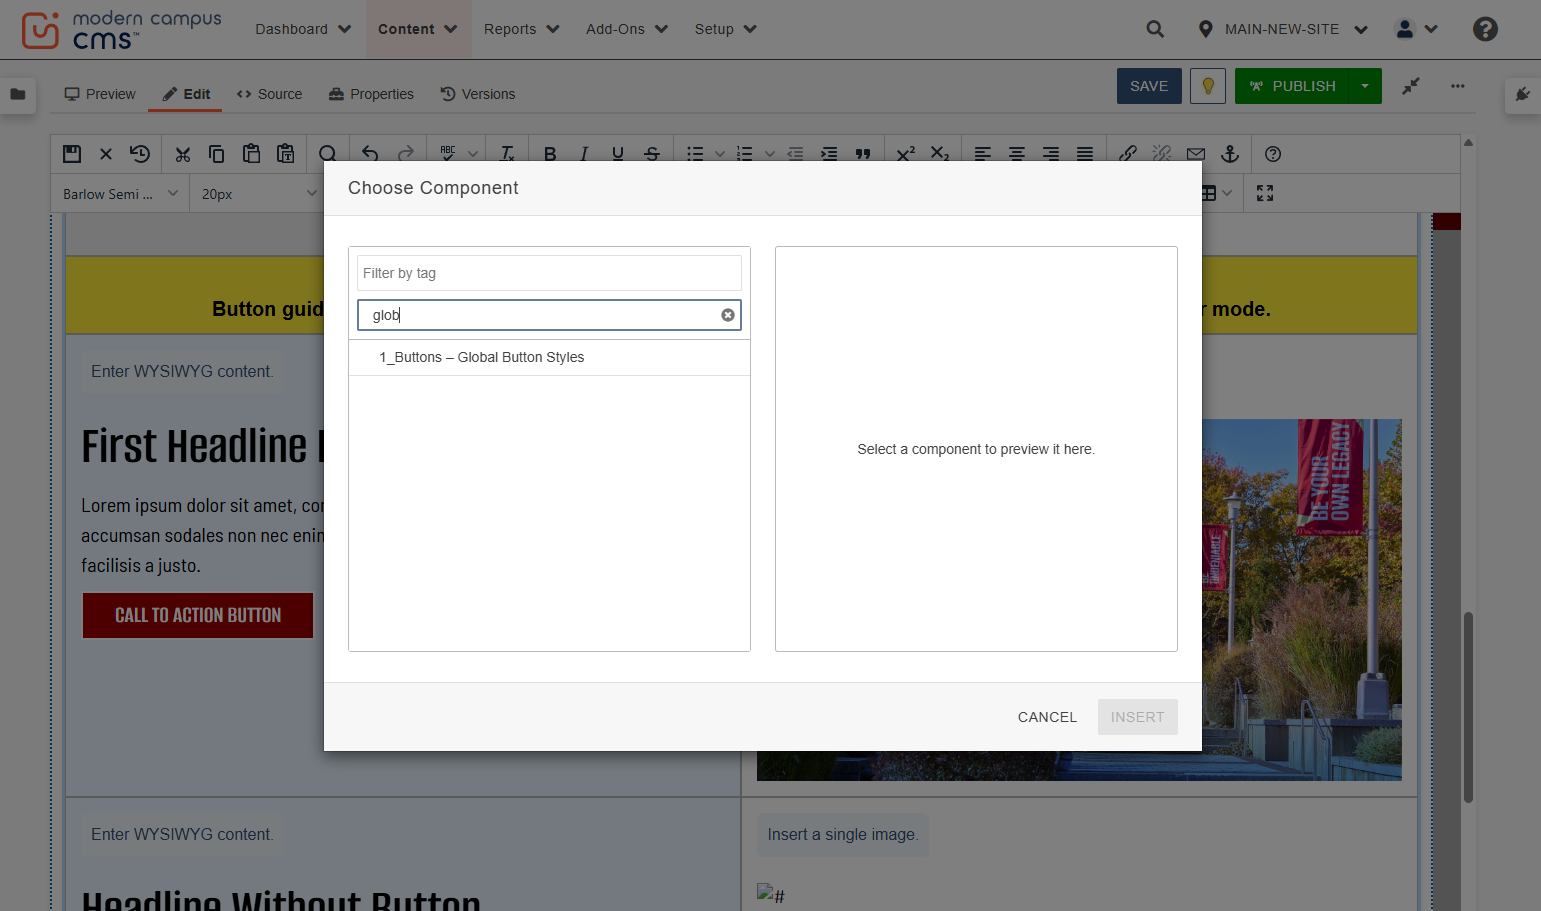Open the MAIN-NEW-SITE site selector
This screenshot has height=911, width=1541.
[1283, 29]
